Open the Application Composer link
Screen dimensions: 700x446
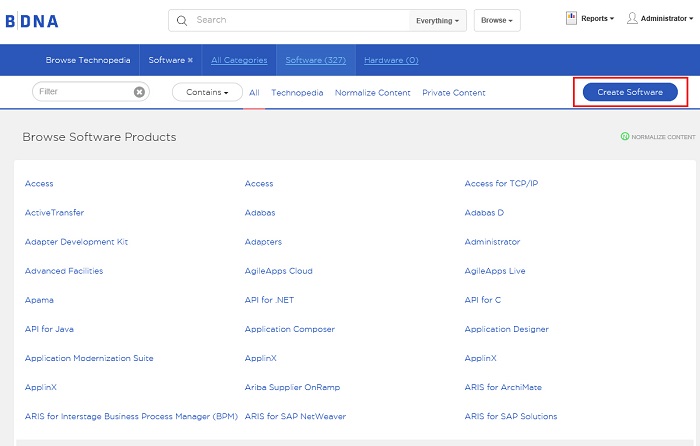point(289,329)
